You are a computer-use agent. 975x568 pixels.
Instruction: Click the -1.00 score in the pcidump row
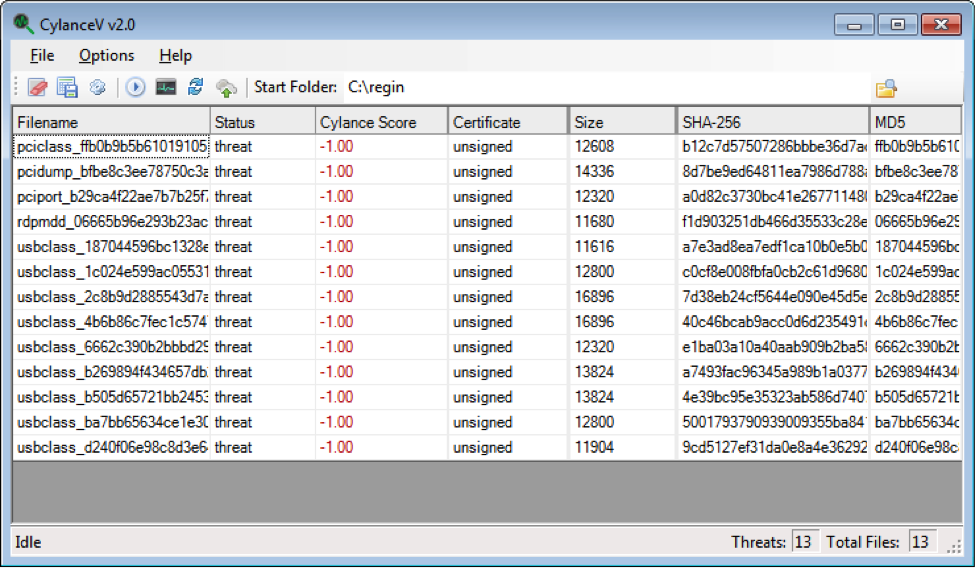point(336,172)
